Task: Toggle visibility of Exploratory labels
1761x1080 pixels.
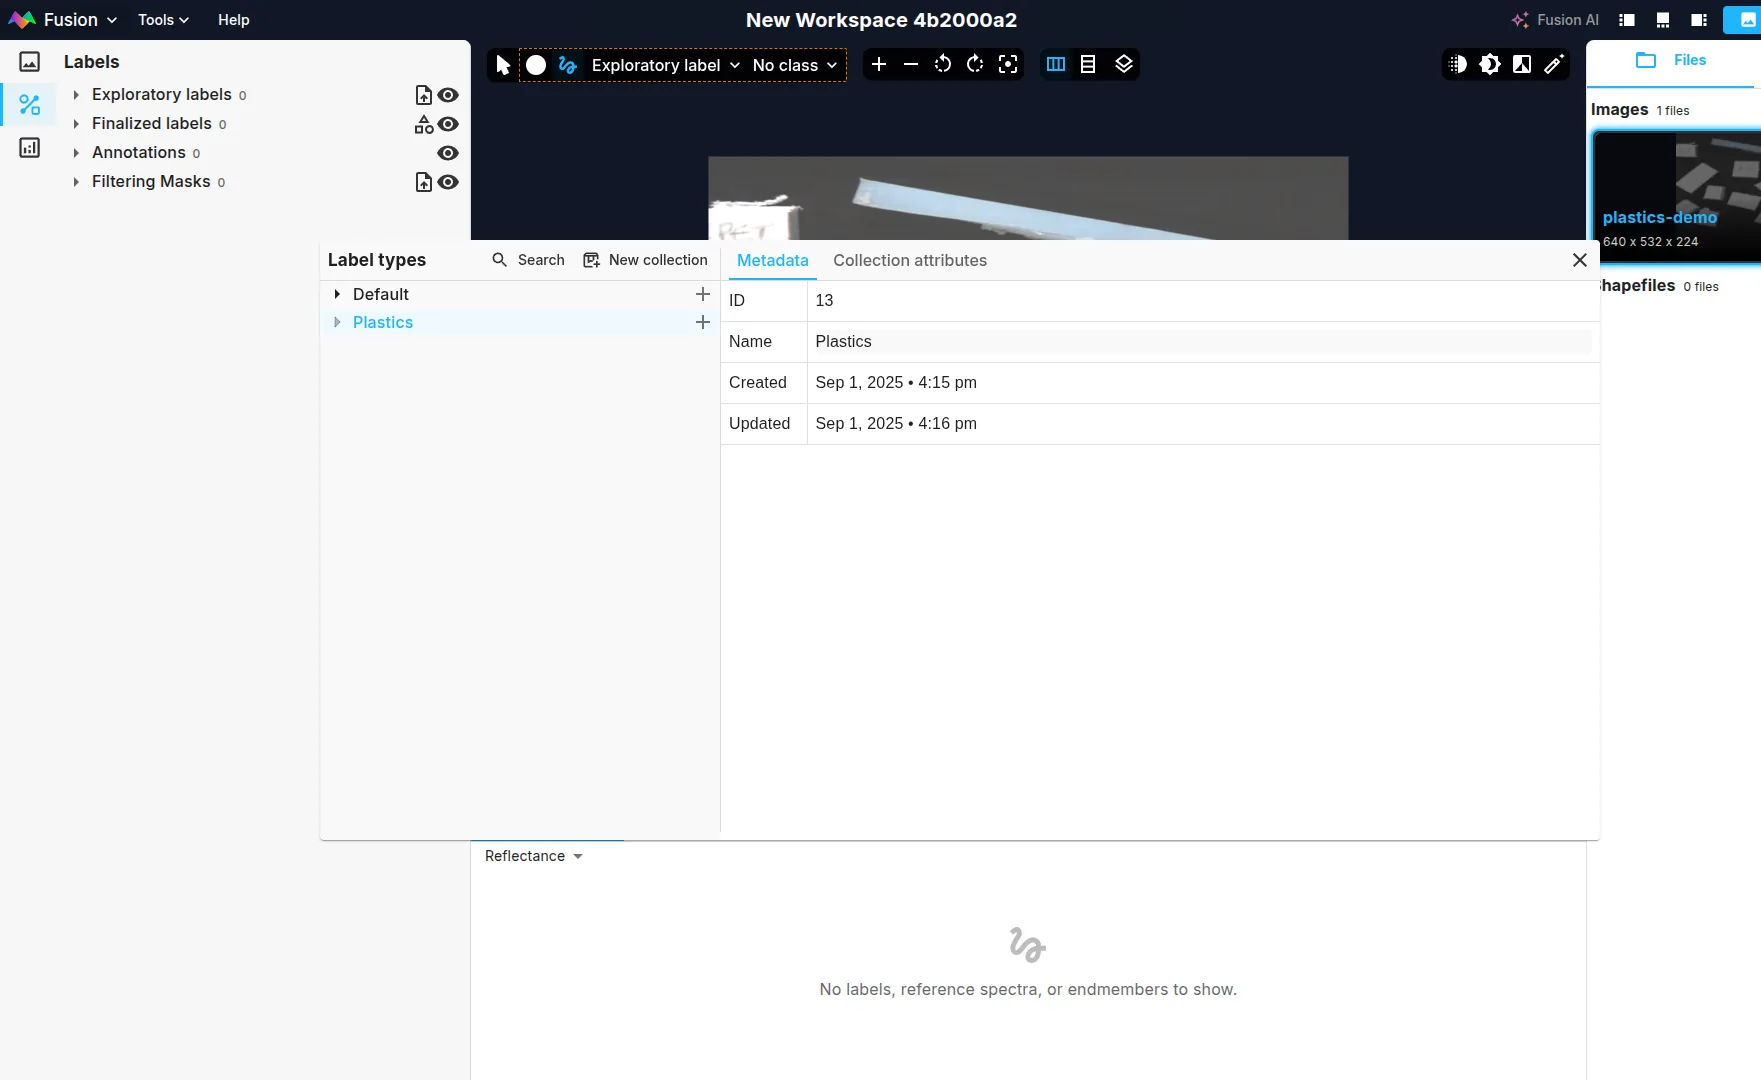Action: (449, 95)
